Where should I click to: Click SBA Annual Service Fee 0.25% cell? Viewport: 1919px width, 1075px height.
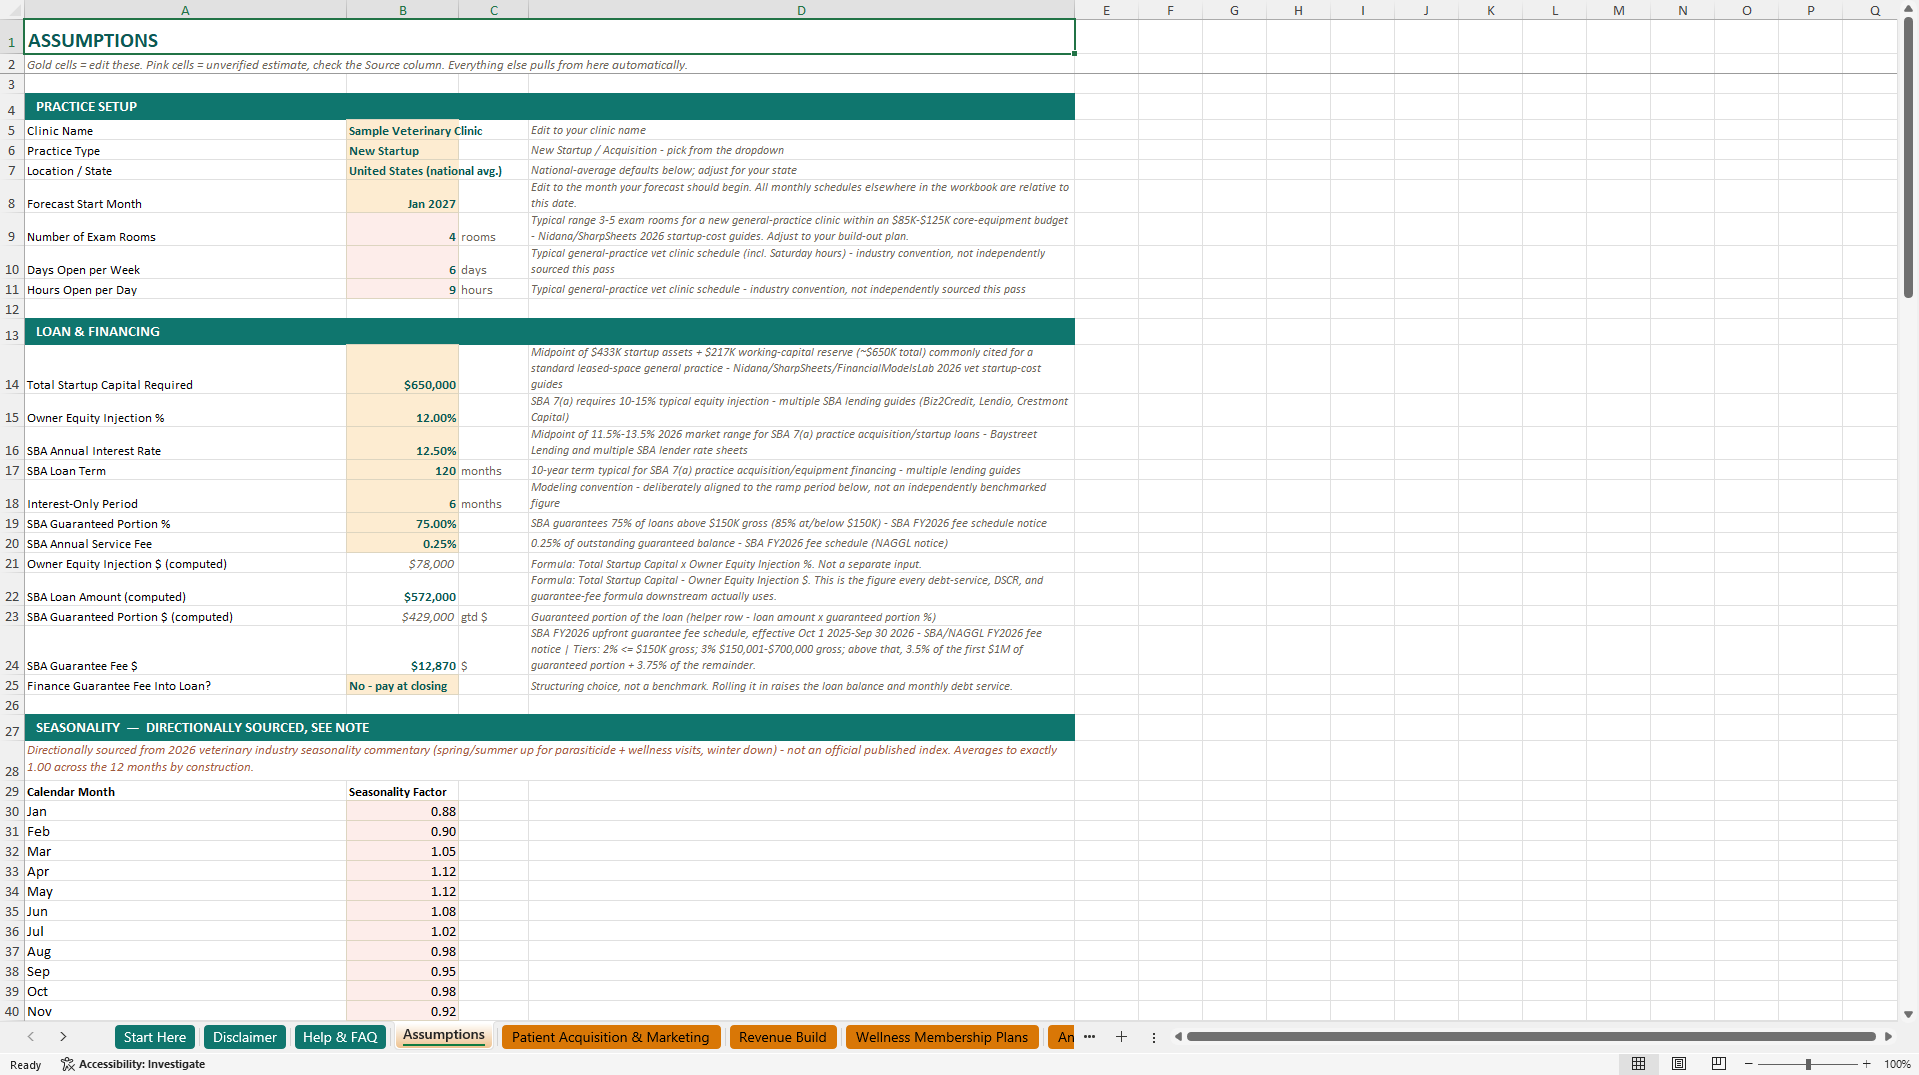tap(402, 543)
